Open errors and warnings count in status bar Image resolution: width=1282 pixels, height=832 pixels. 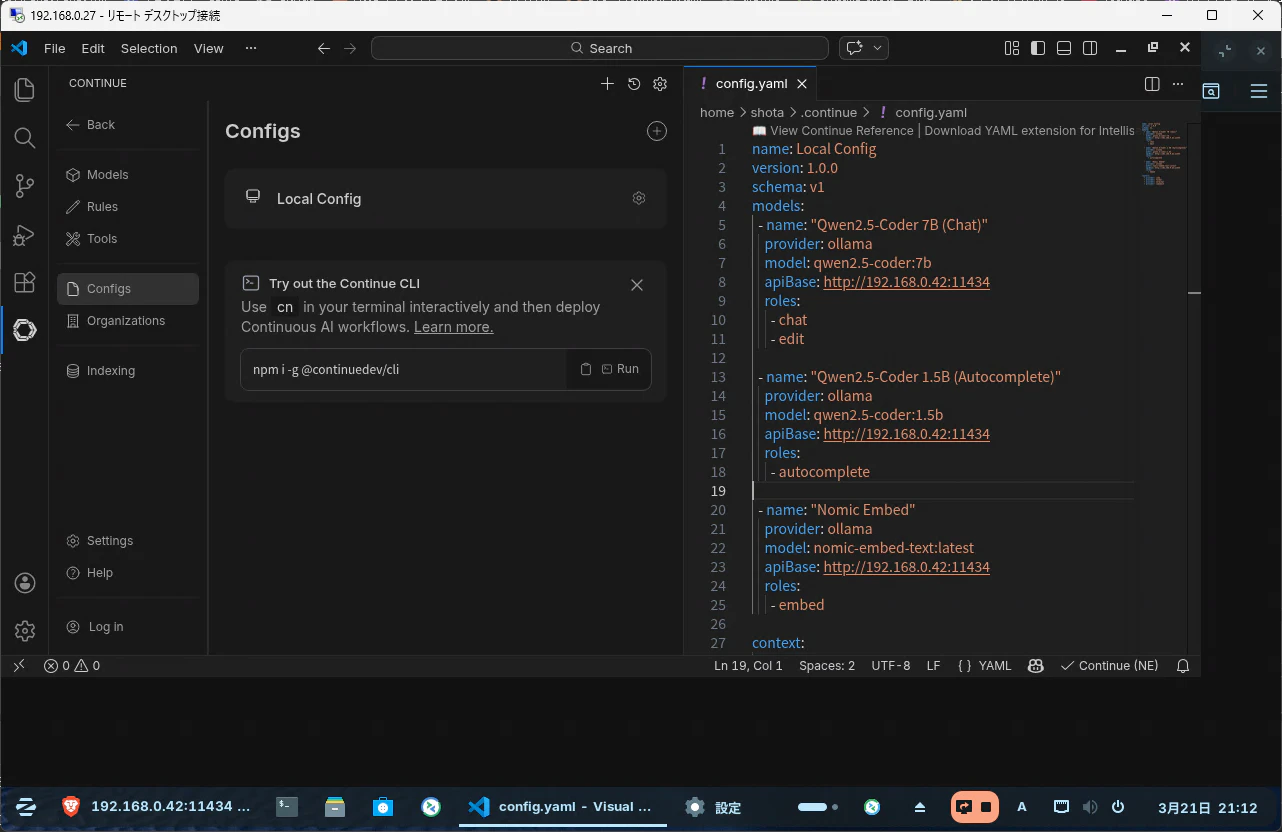tap(72, 666)
